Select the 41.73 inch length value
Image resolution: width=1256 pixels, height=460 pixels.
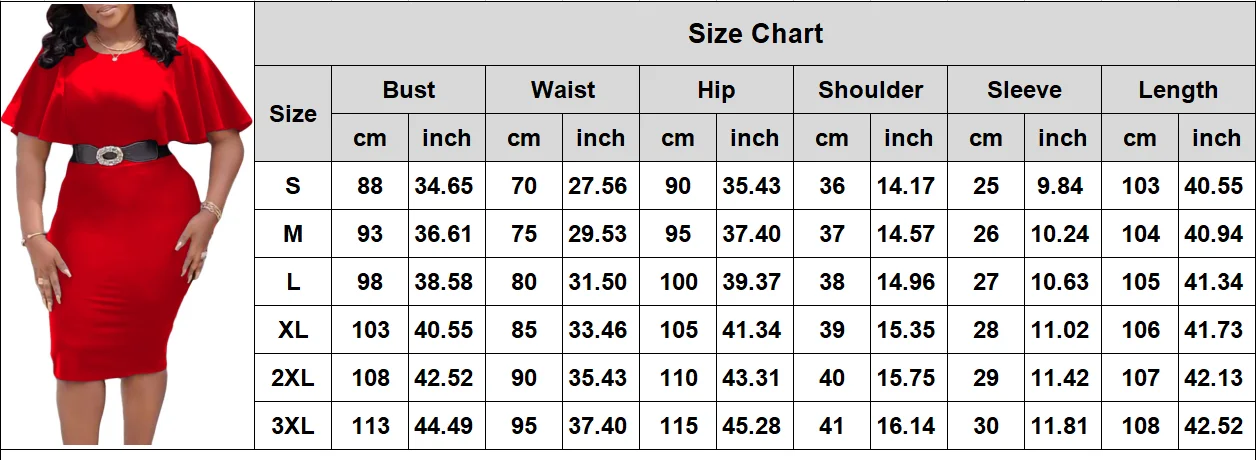(x=1216, y=330)
